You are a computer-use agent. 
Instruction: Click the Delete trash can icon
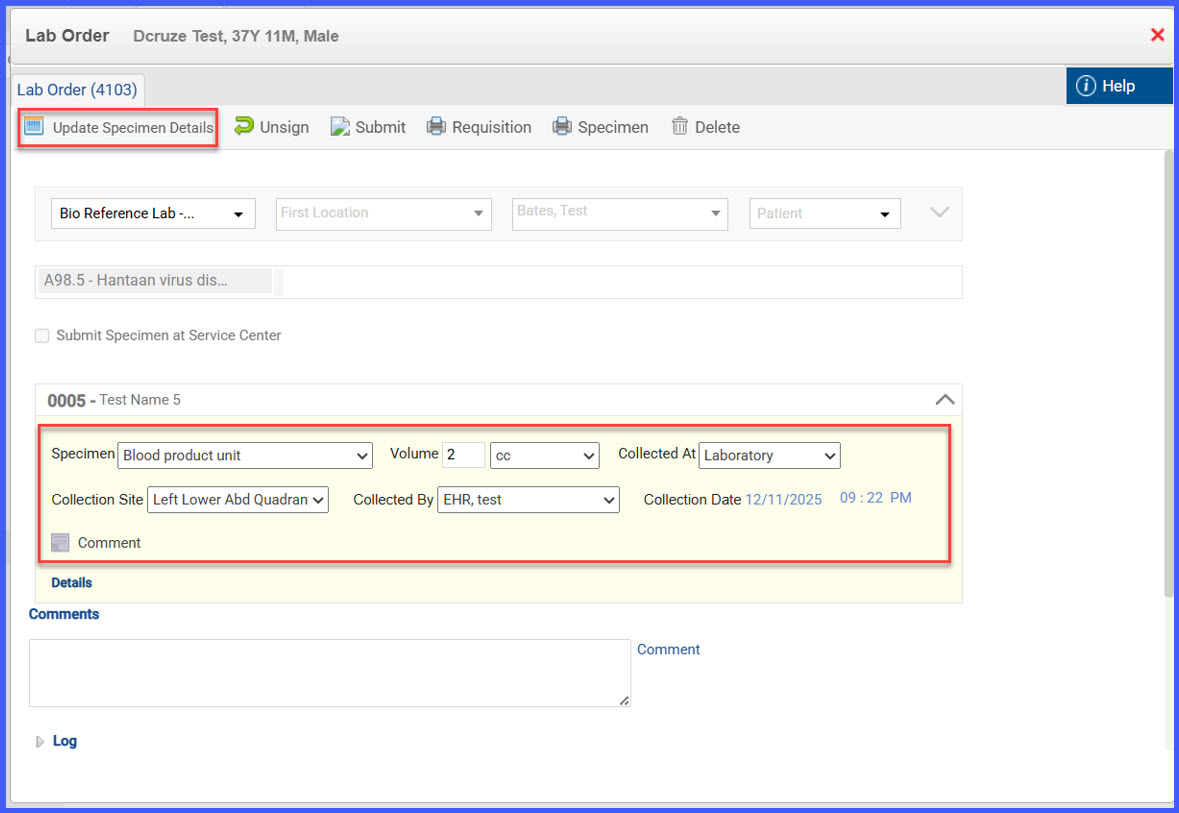(x=680, y=126)
